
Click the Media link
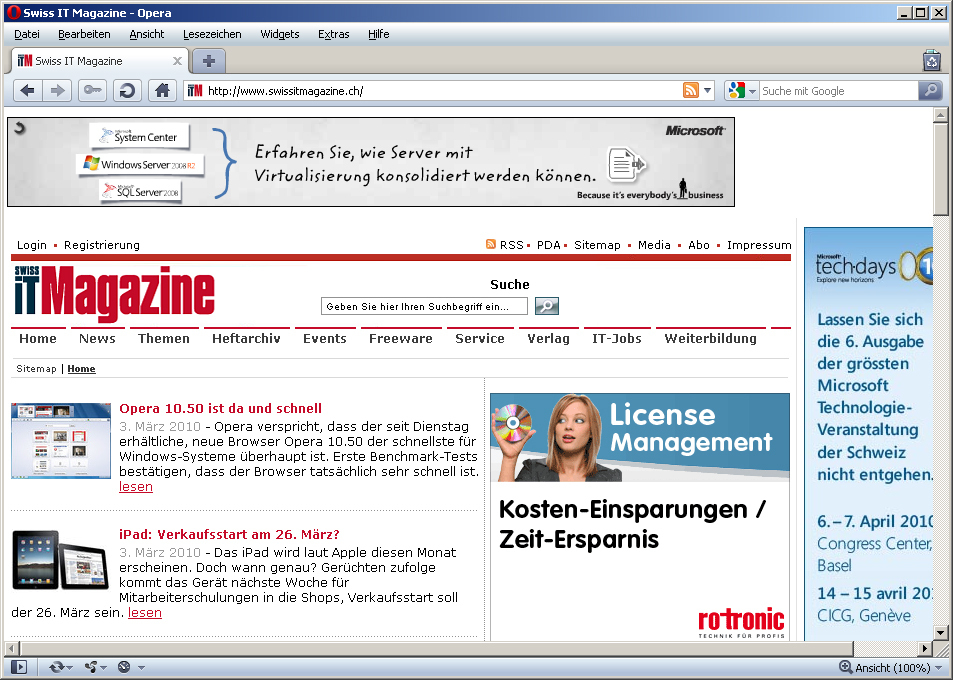point(654,245)
